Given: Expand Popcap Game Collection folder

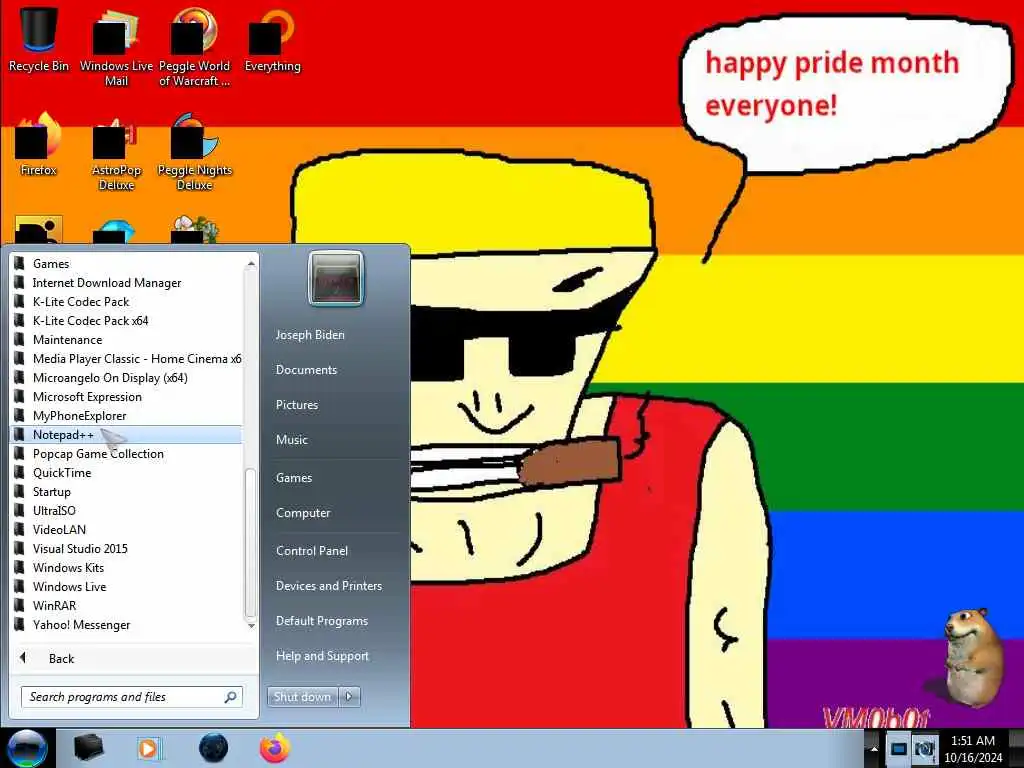Looking at the screenshot, I should (x=125, y=454).
